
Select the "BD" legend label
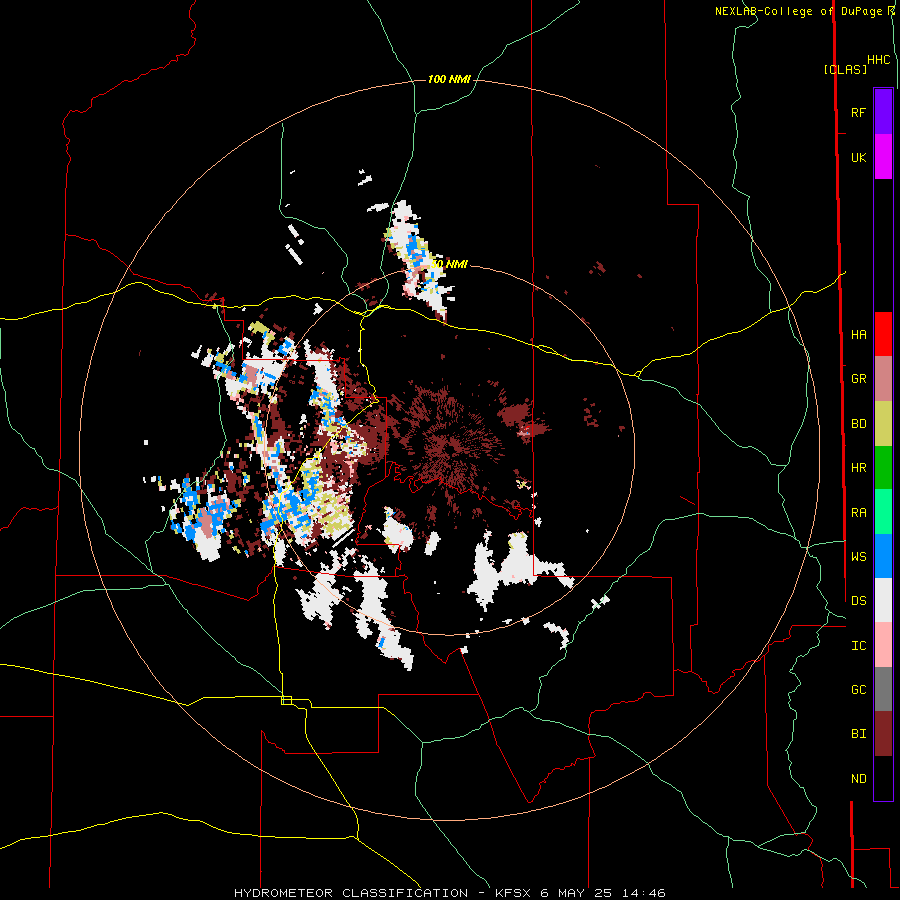[858, 424]
